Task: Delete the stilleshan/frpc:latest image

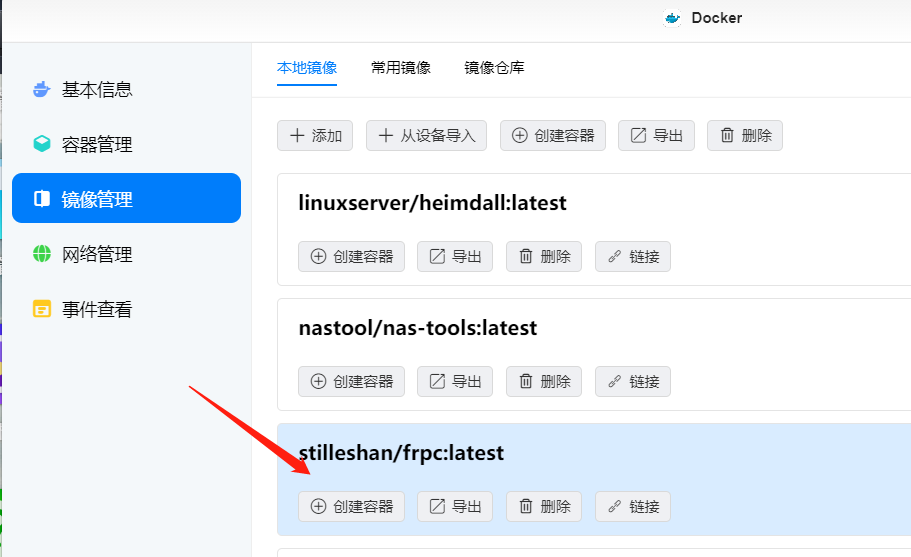Action: pyautogui.click(x=544, y=506)
